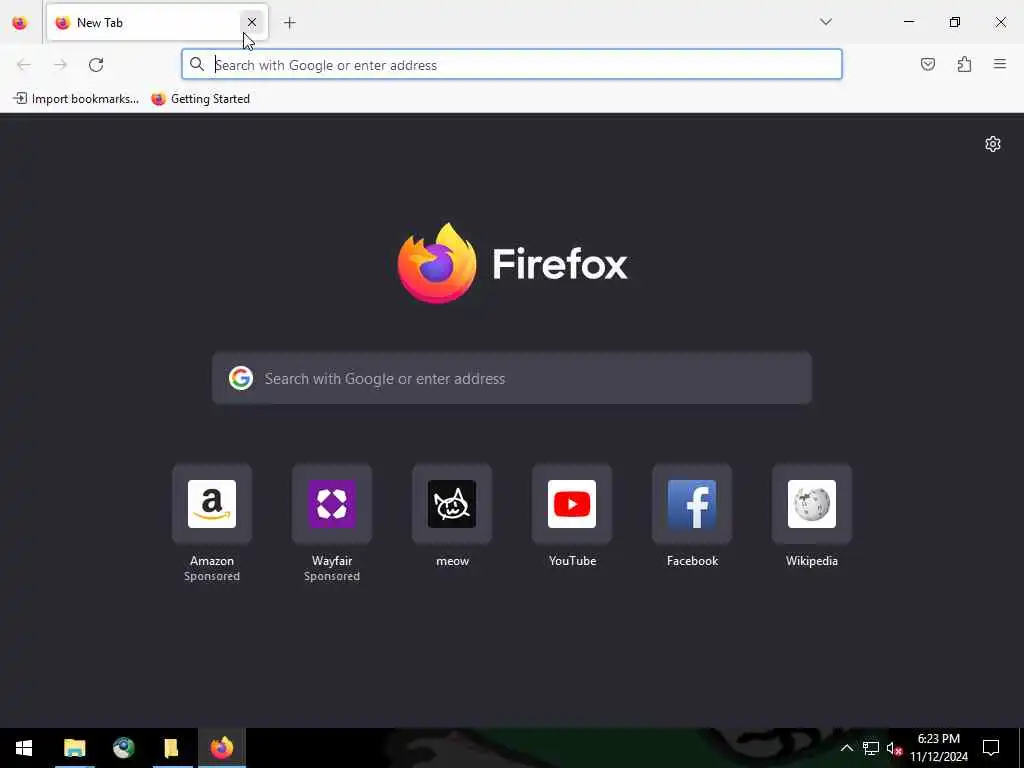The height and width of the screenshot is (768, 1024).
Task: Click the Firefox taskbar icon
Action: click(222, 748)
